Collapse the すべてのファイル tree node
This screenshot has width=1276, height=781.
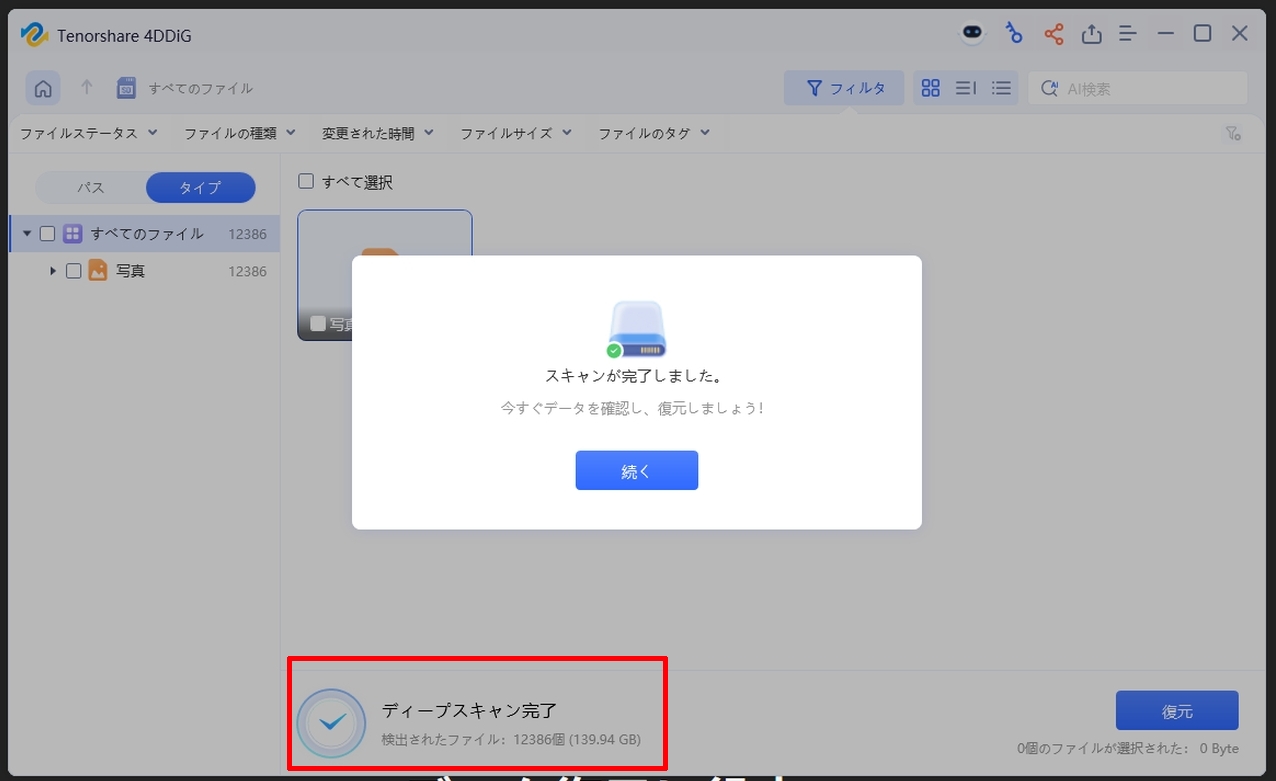(x=27, y=234)
